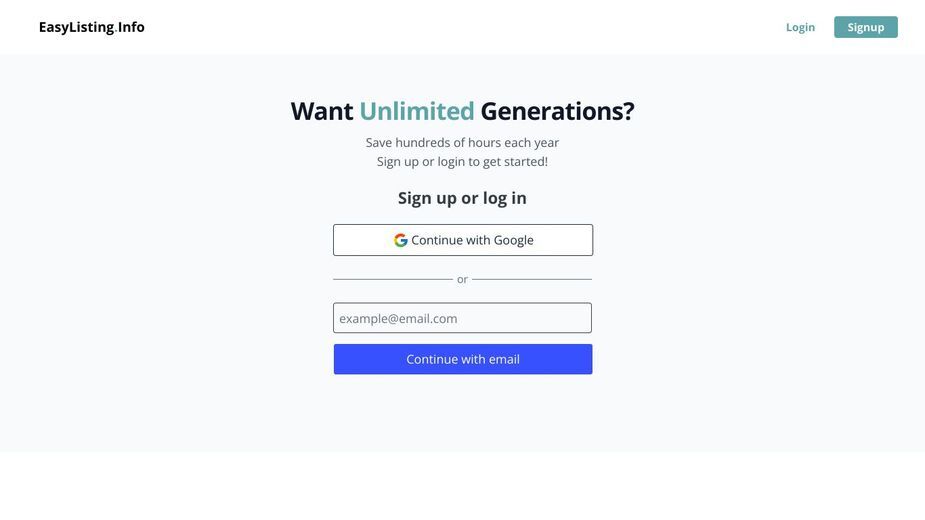This screenshot has height=520, width=925.
Task: Click the "Sign up or log in" heading
Action: point(462,198)
